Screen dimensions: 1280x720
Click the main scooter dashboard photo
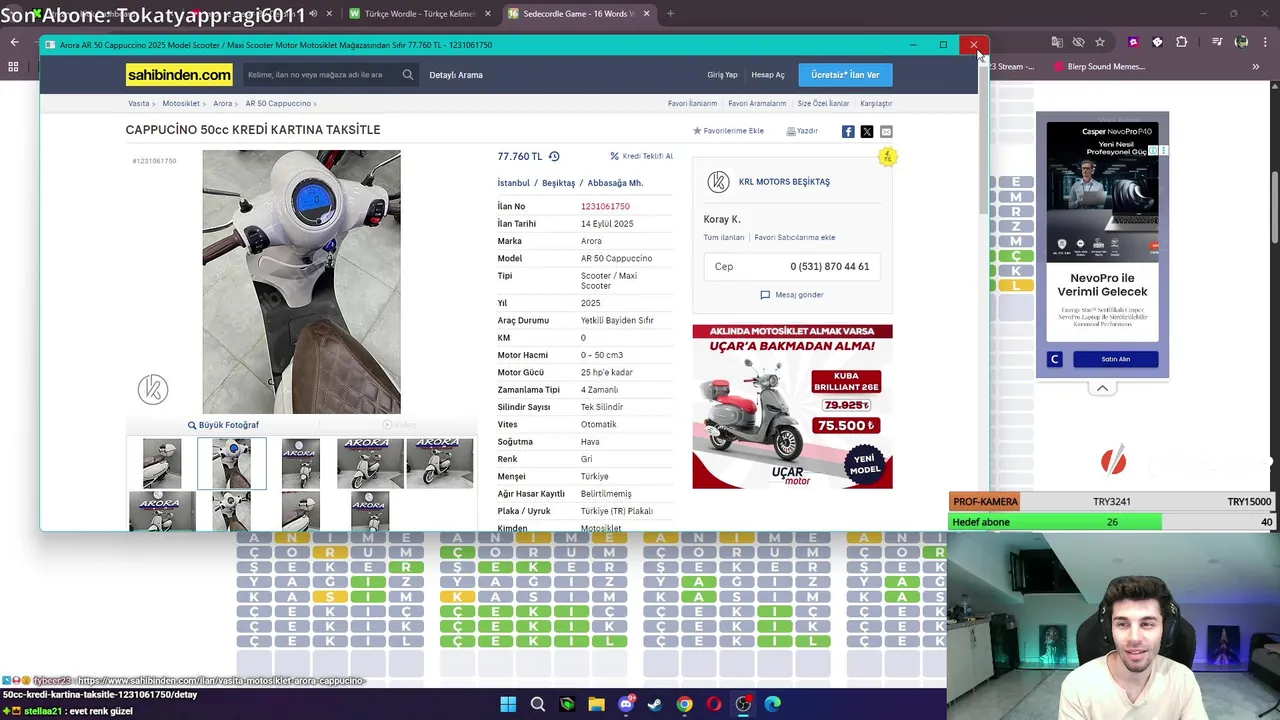(x=301, y=282)
